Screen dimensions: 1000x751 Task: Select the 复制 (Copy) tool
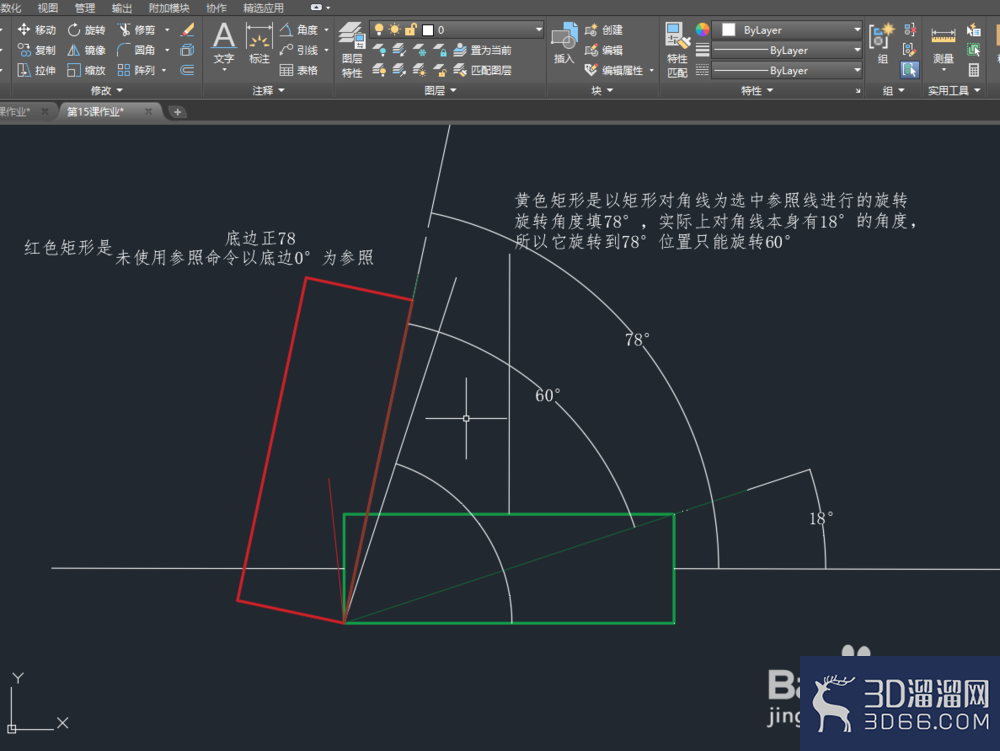point(36,50)
